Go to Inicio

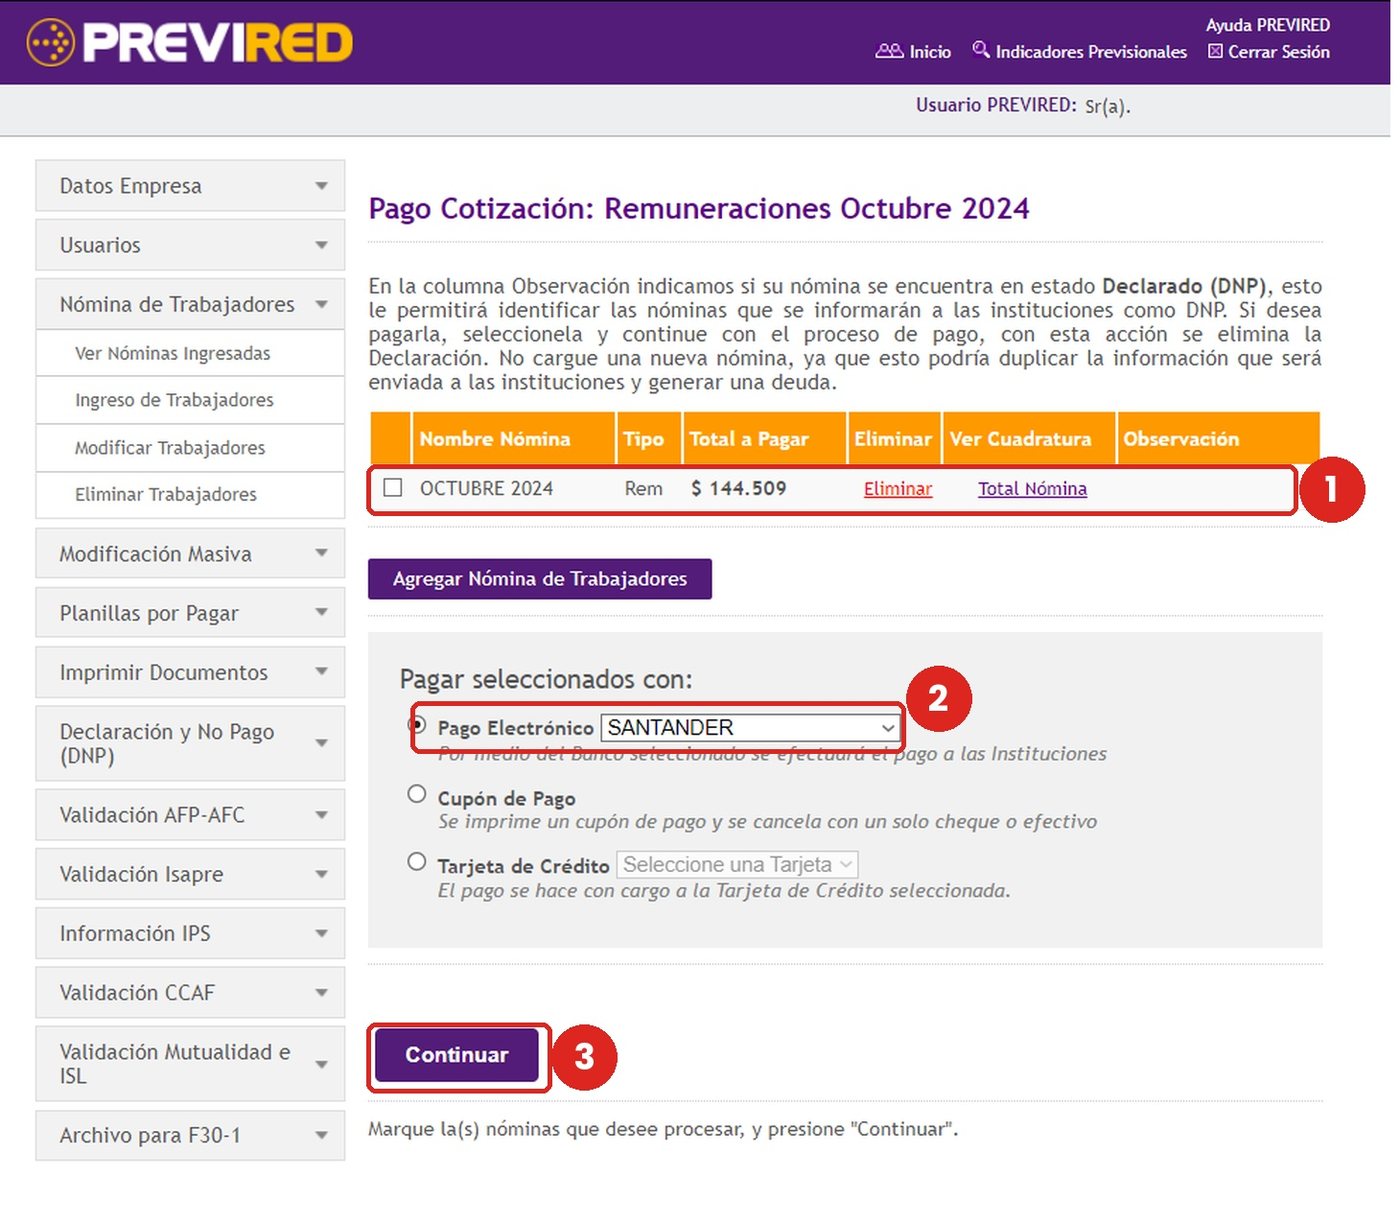pyautogui.click(x=930, y=52)
